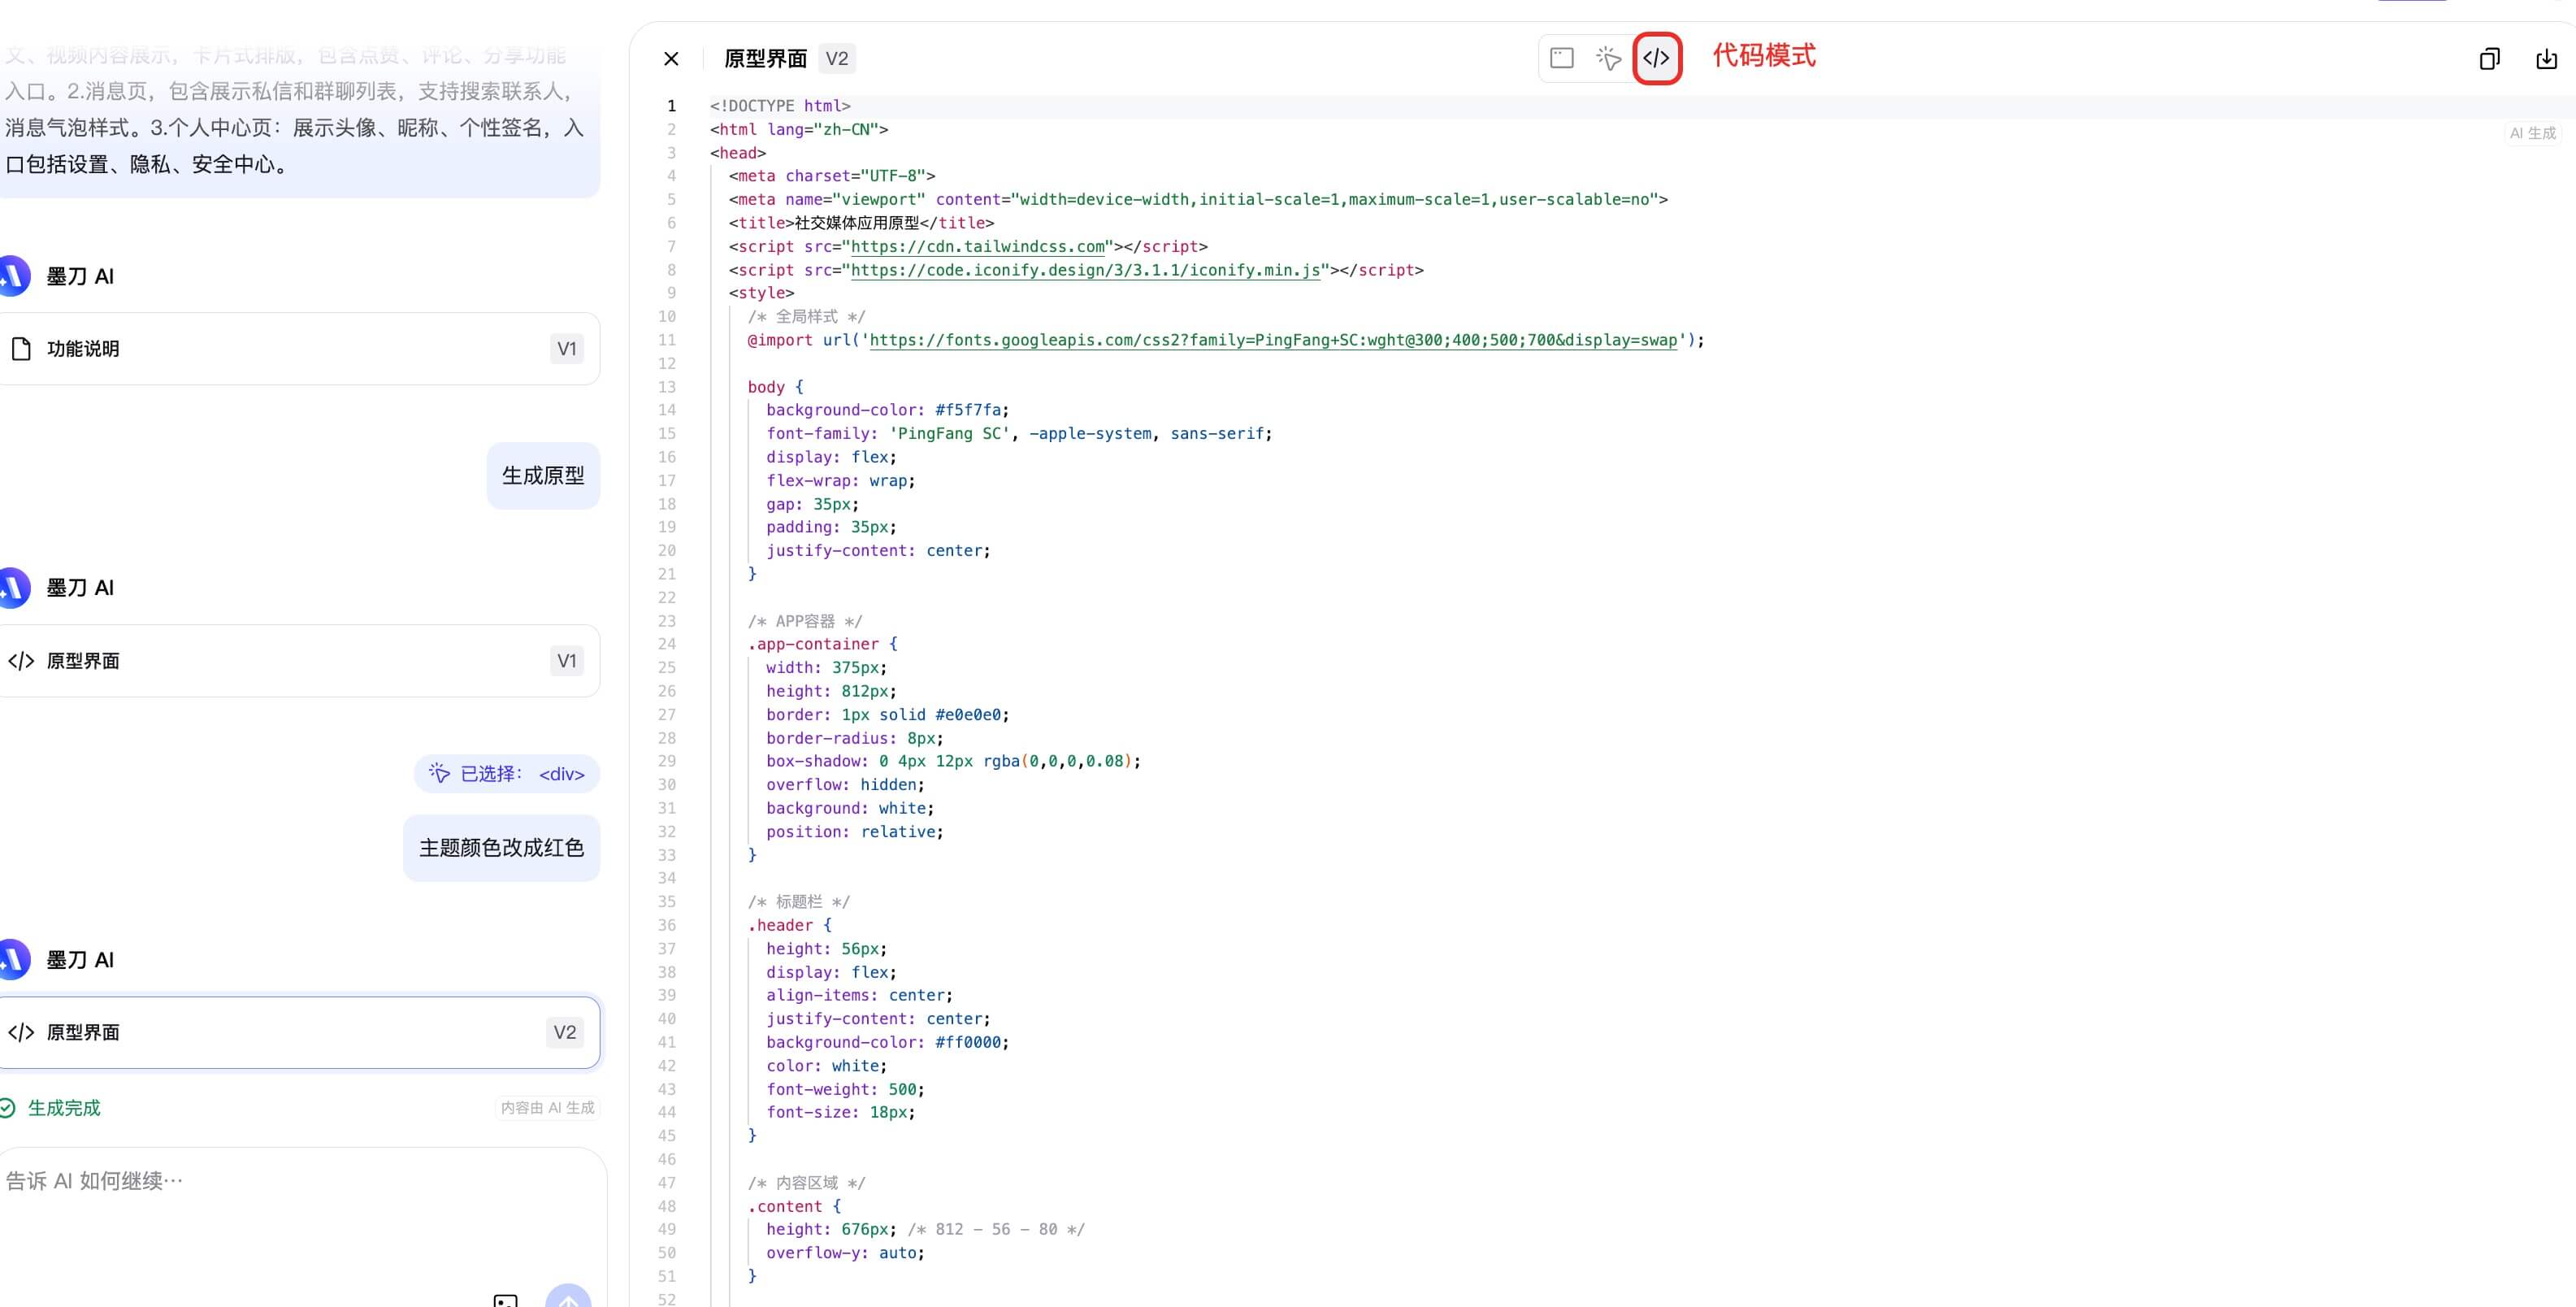Click the 生成完成 status text
Viewport: 2576px width, 1307px height.
[64, 1108]
